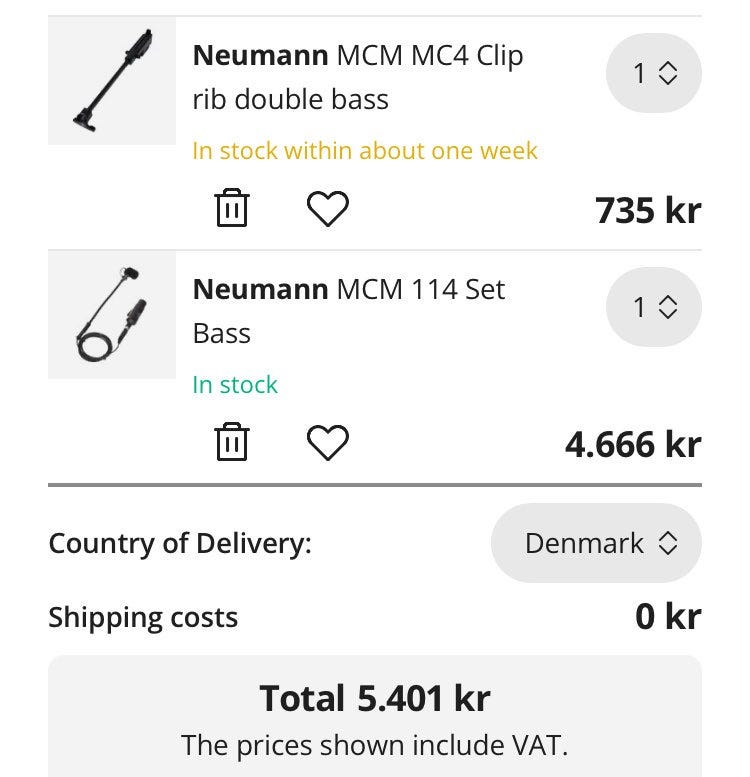The width and height of the screenshot is (750, 777).
Task: Click the 735 kr price
Action: pos(648,210)
